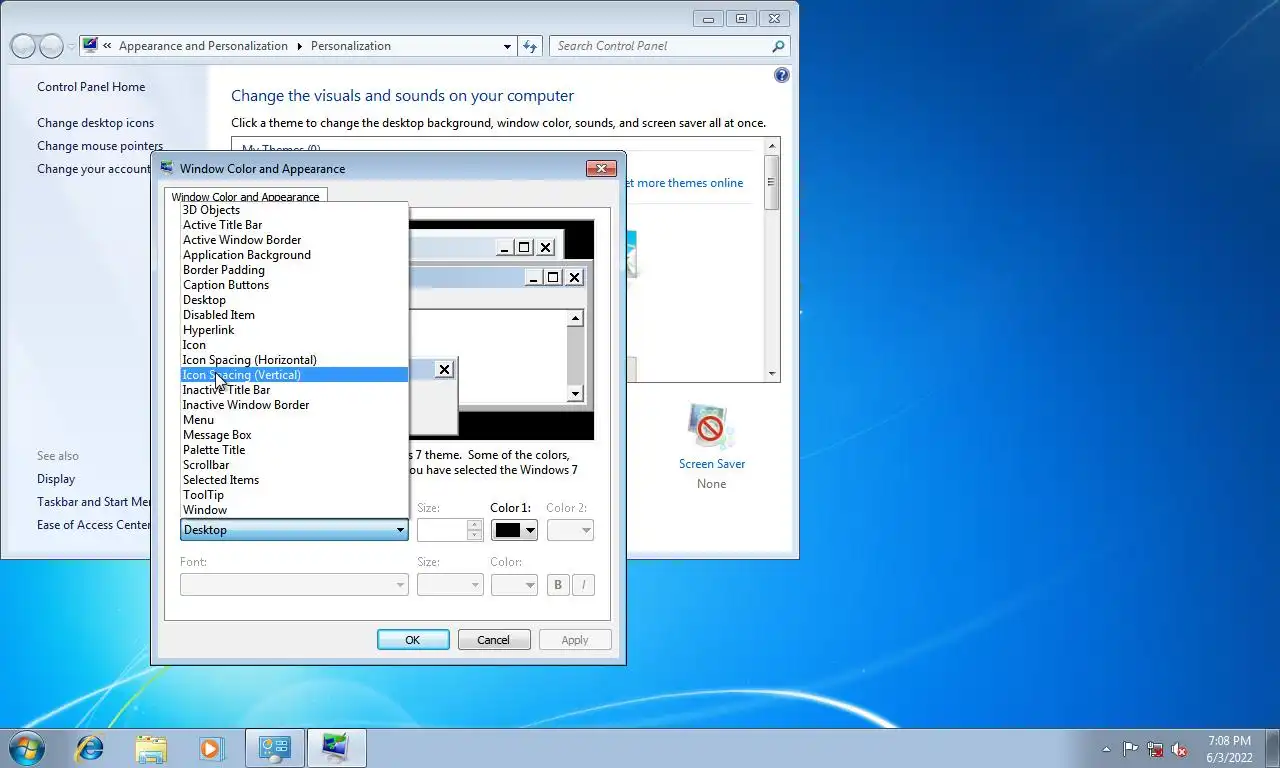Open Control Panel Home link
The height and width of the screenshot is (768, 1280).
[91, 87]
